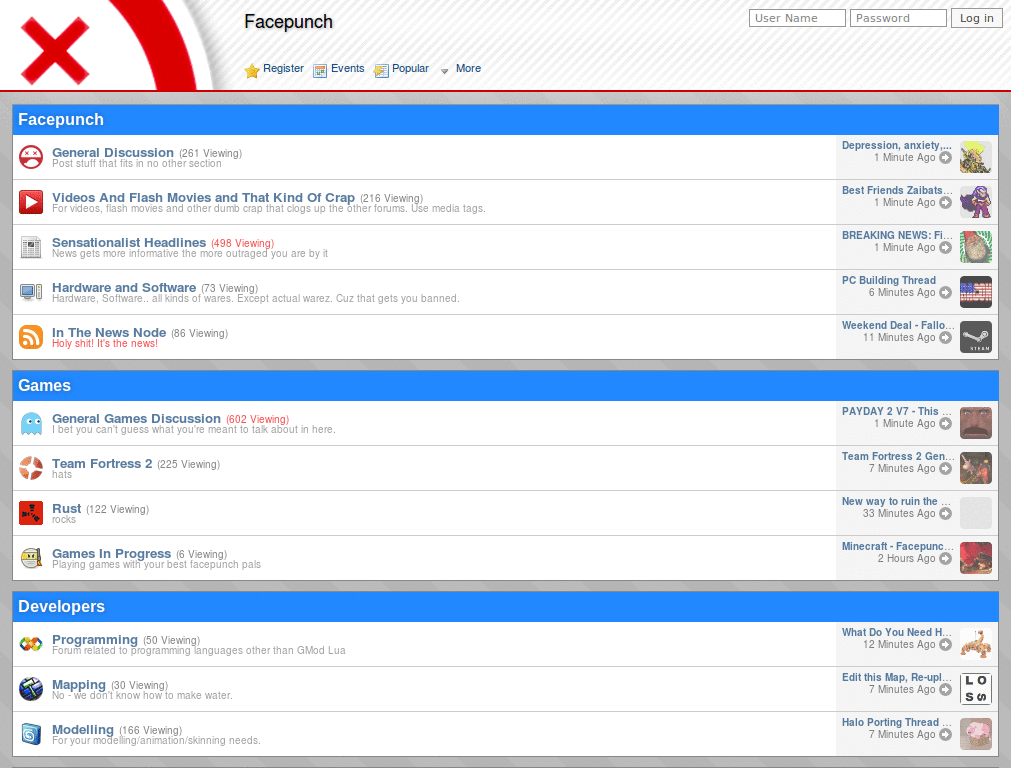
Task: Click the Videos And Flash Movies play icon
Action: pyautogui.click(x=31, y=202)
